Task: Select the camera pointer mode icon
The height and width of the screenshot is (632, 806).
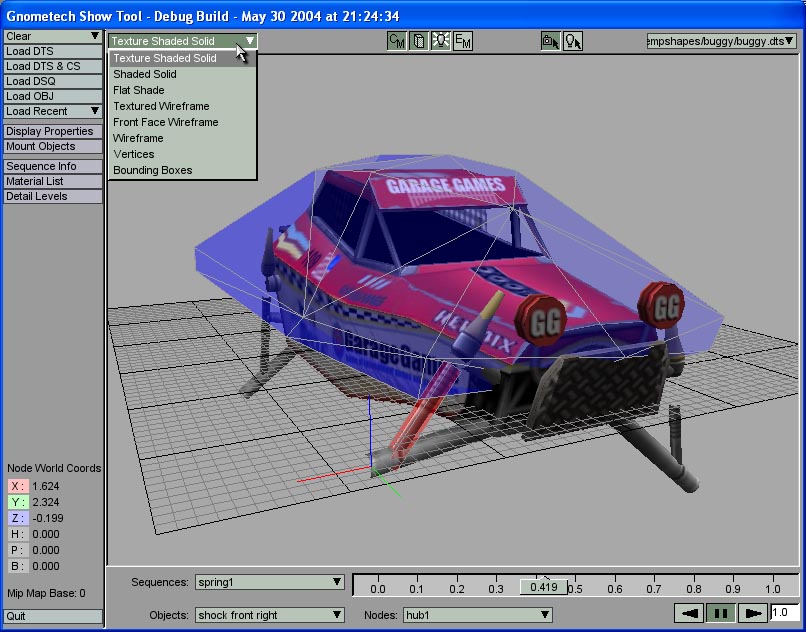Action: (551, 41)
